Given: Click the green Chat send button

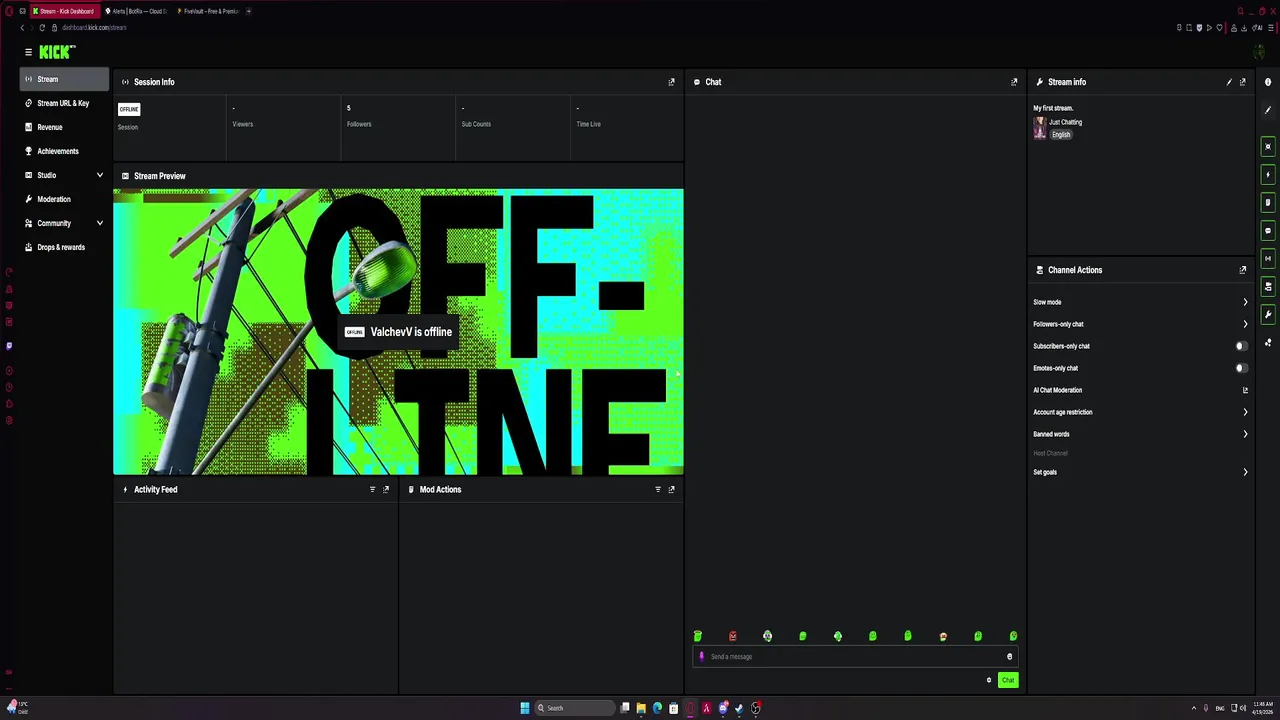Looking at the screenshot, I should click(1008, 681).
